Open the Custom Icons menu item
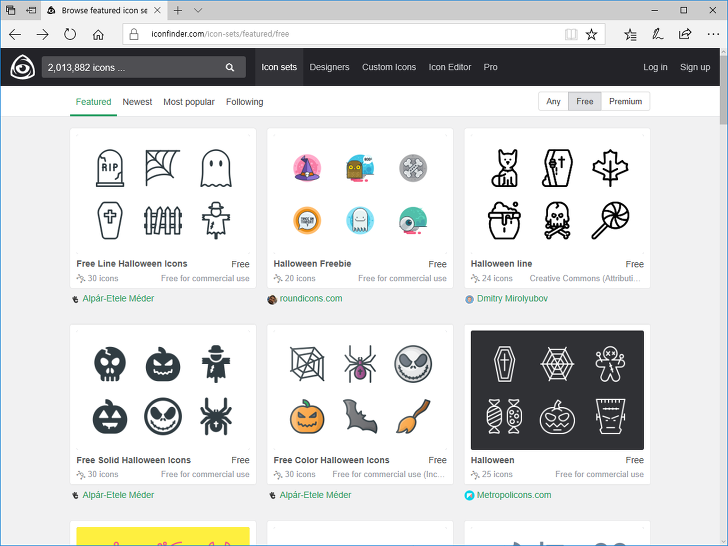The height and width of the screenshot is (546, 728). click(389, 67)
